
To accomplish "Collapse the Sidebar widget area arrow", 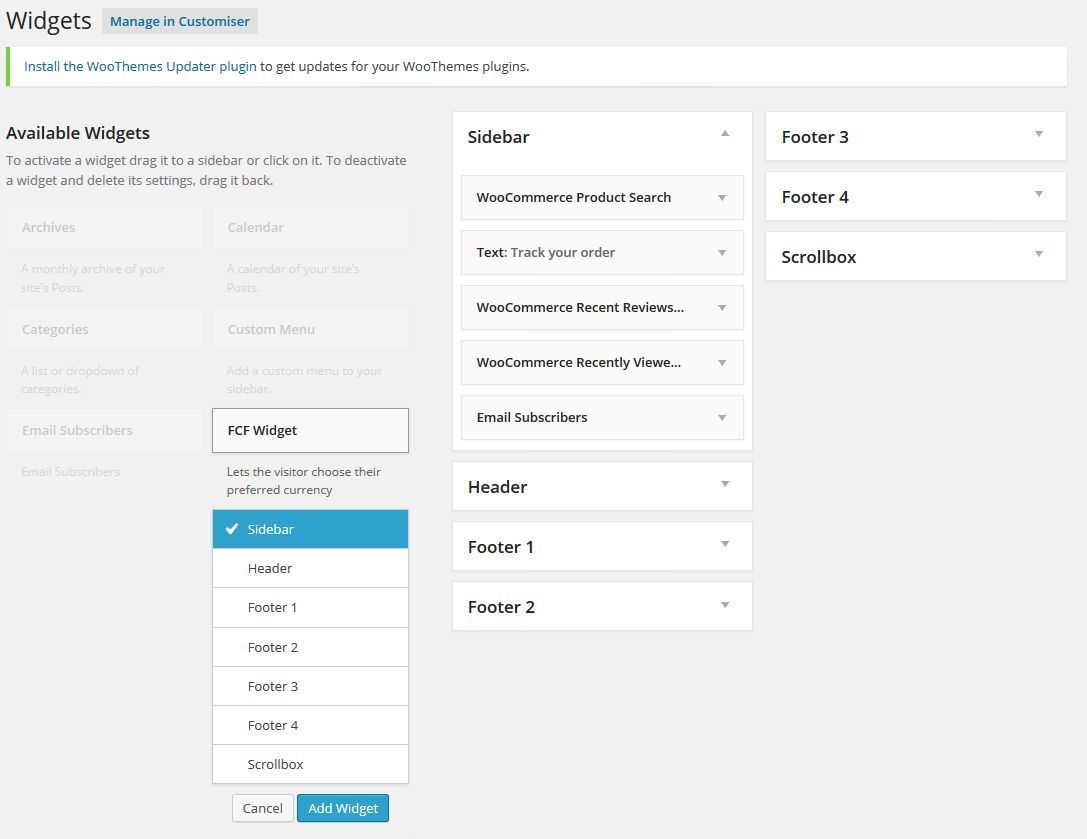I will tap(725, 134).
